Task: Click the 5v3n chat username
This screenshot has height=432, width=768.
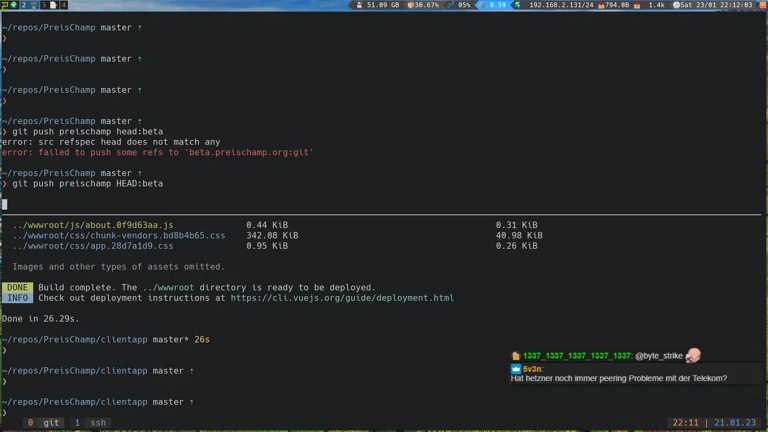Action: pyautogui.click(x=532, y=368)
